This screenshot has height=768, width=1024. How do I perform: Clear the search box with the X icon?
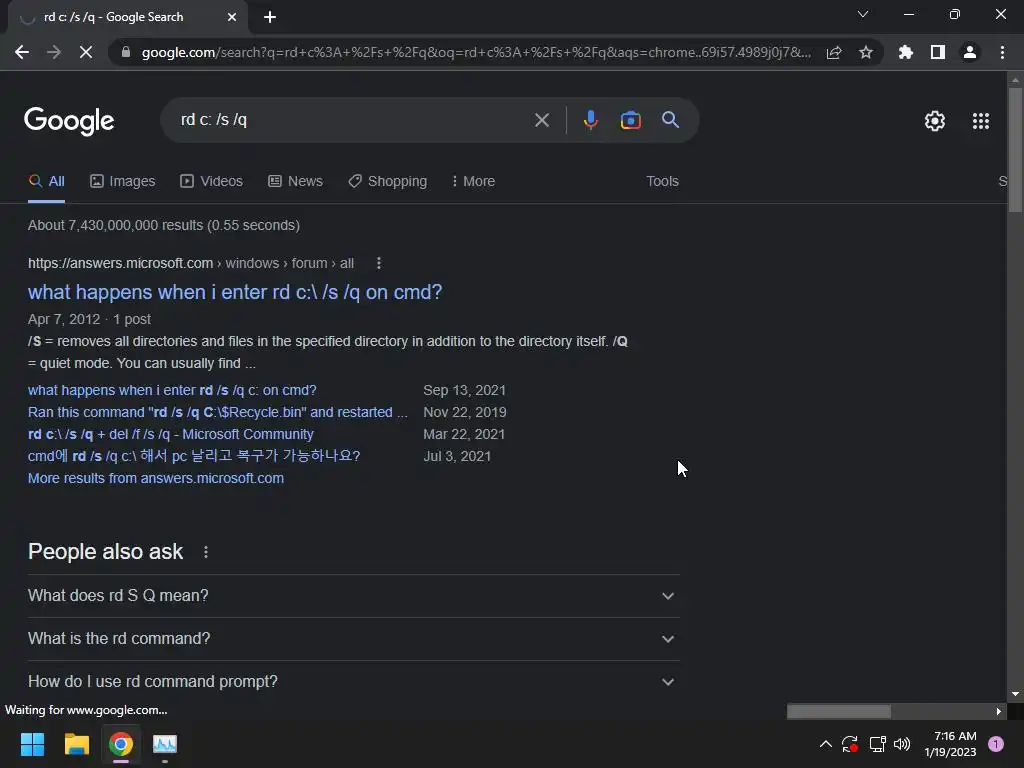[x=541, y=120]
